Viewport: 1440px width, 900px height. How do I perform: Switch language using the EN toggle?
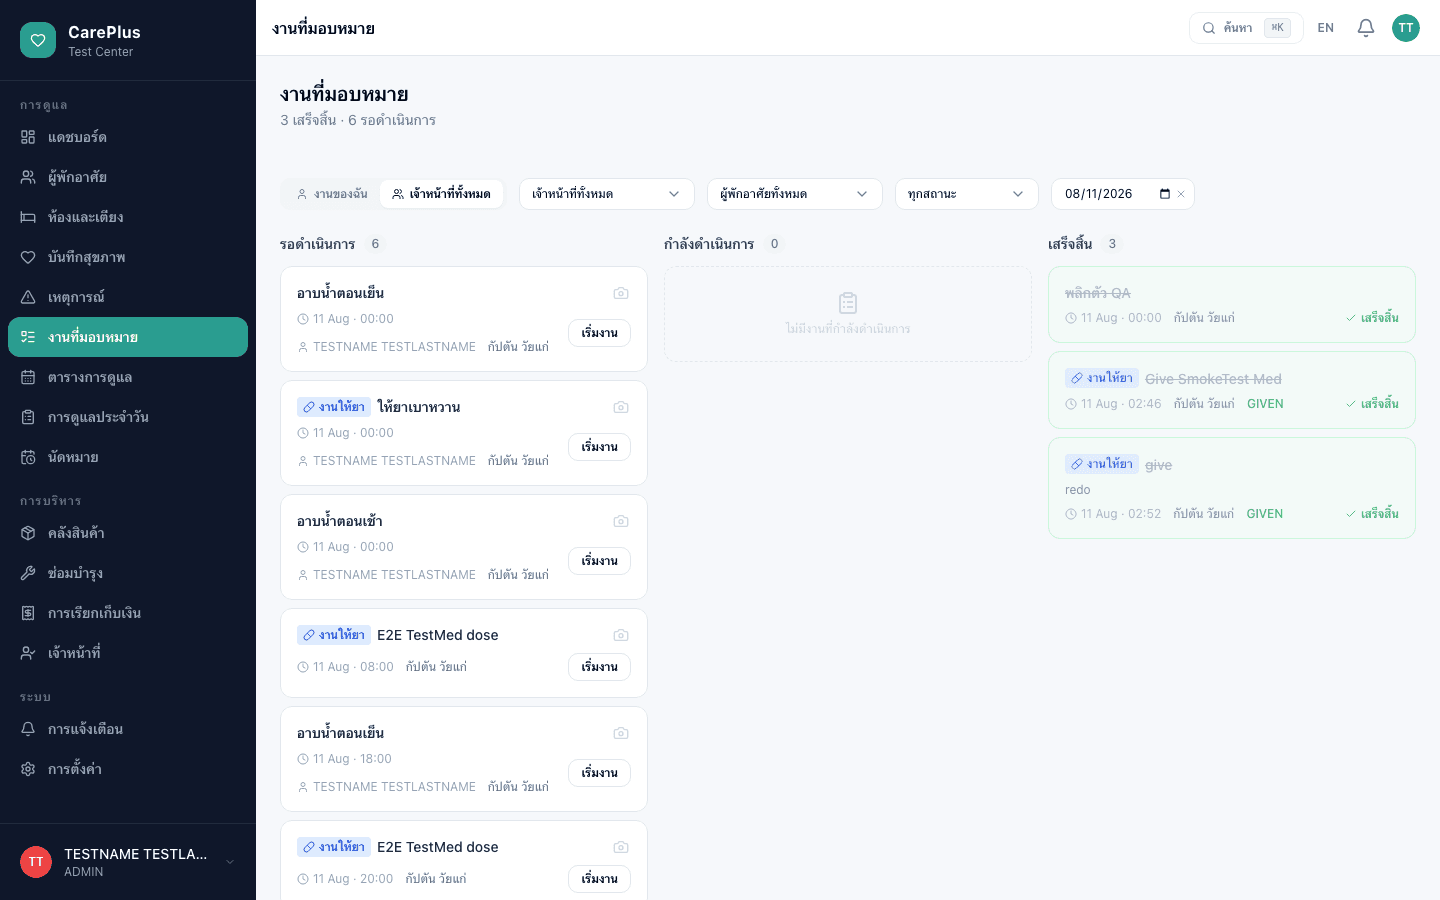1326,28
